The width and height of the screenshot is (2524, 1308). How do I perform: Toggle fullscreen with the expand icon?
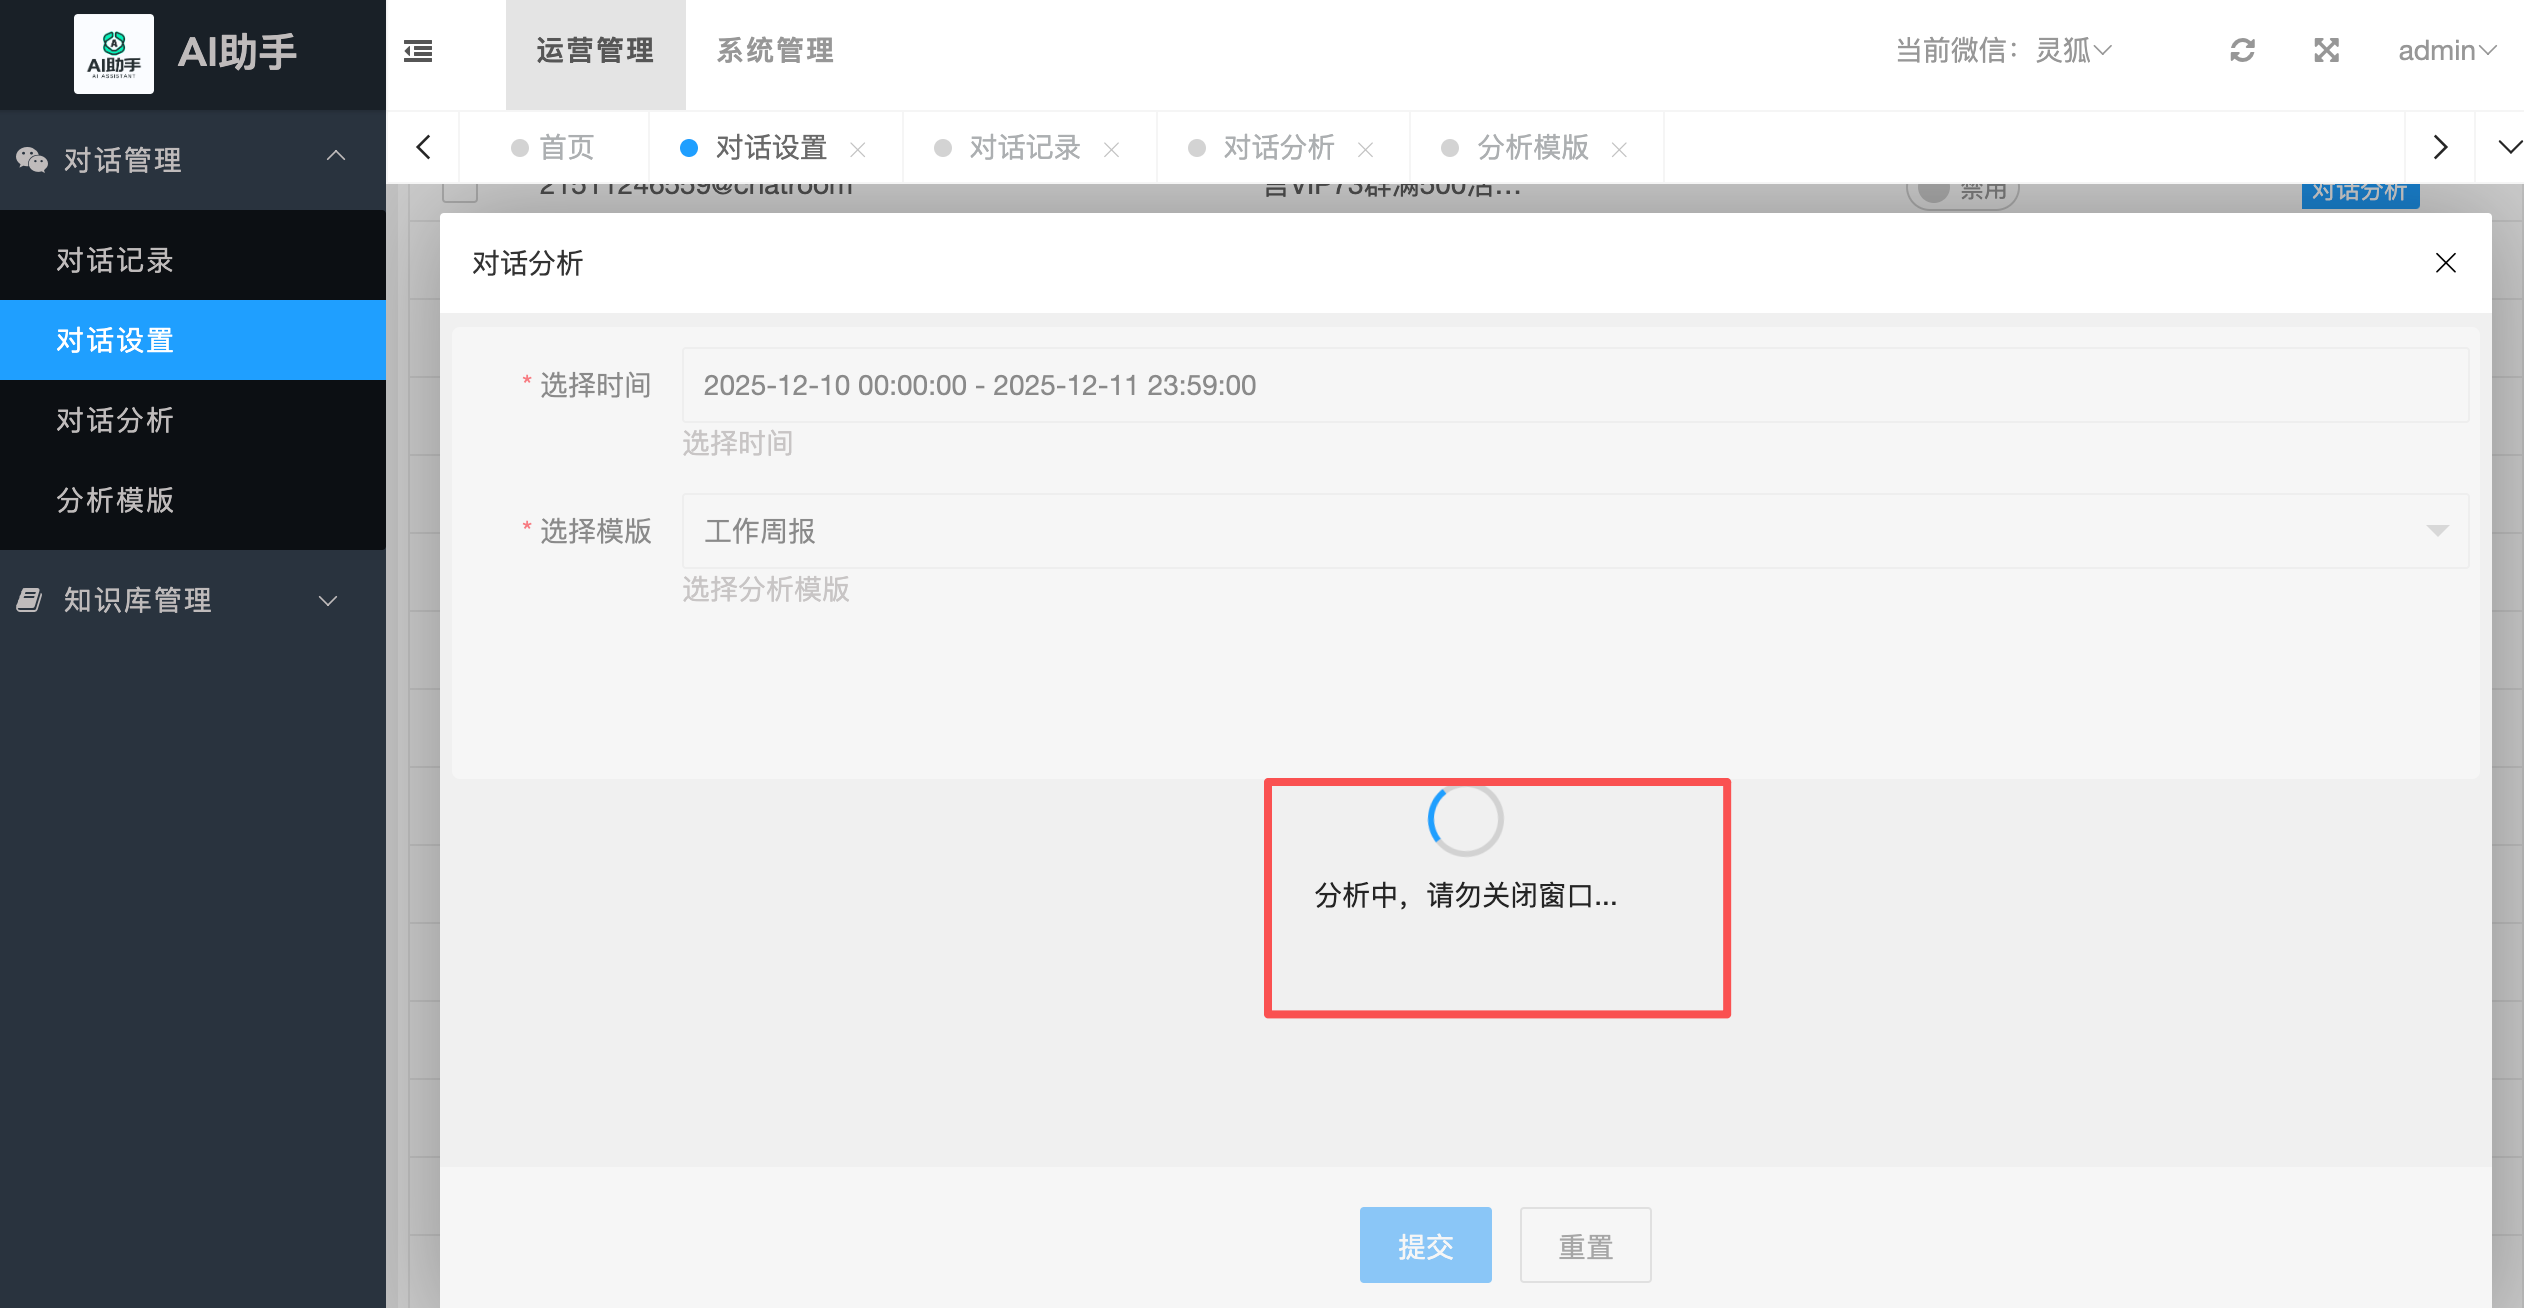coord(2326,51)
